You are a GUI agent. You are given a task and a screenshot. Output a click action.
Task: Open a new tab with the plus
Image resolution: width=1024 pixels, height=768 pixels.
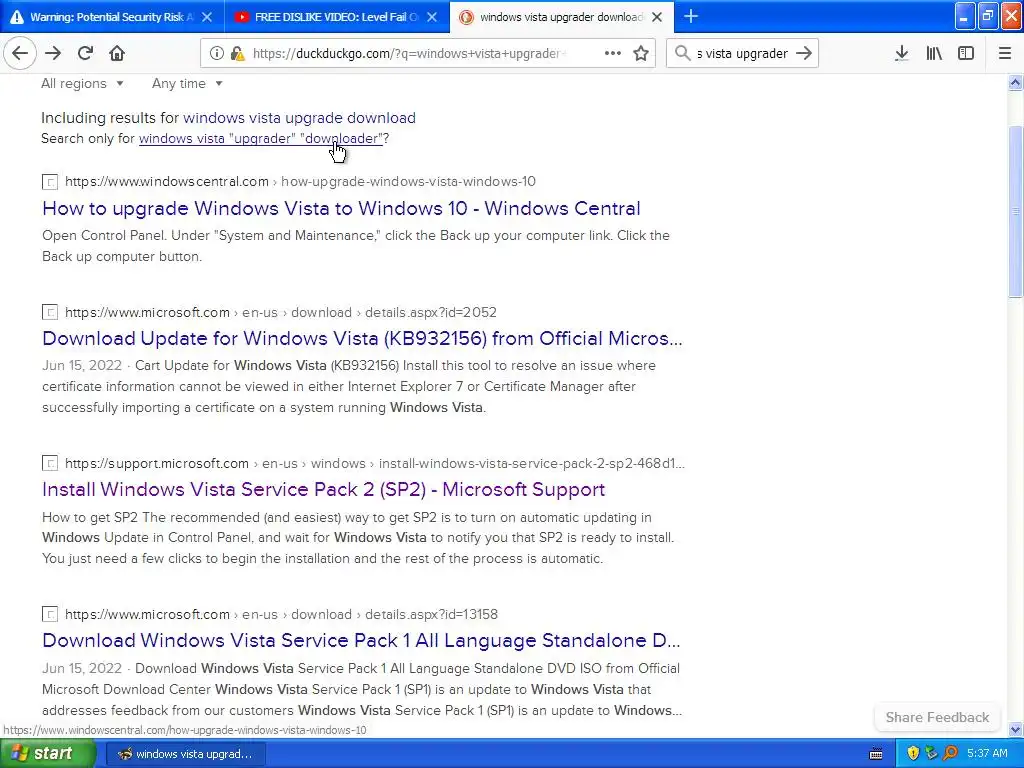(x=691, y=16)
